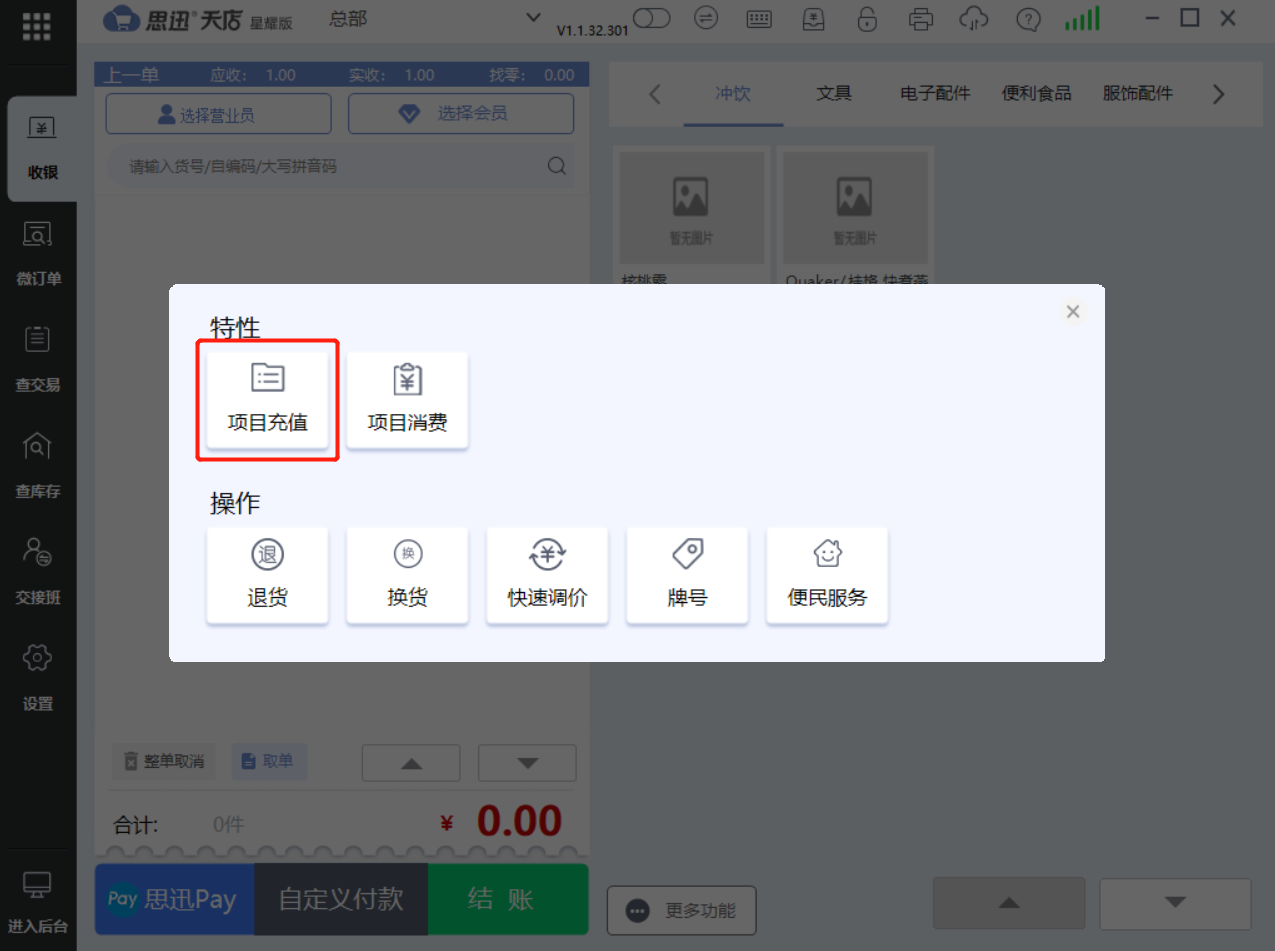
Task: Flip the toggle switch beside the version number
Action: [651, 19]
